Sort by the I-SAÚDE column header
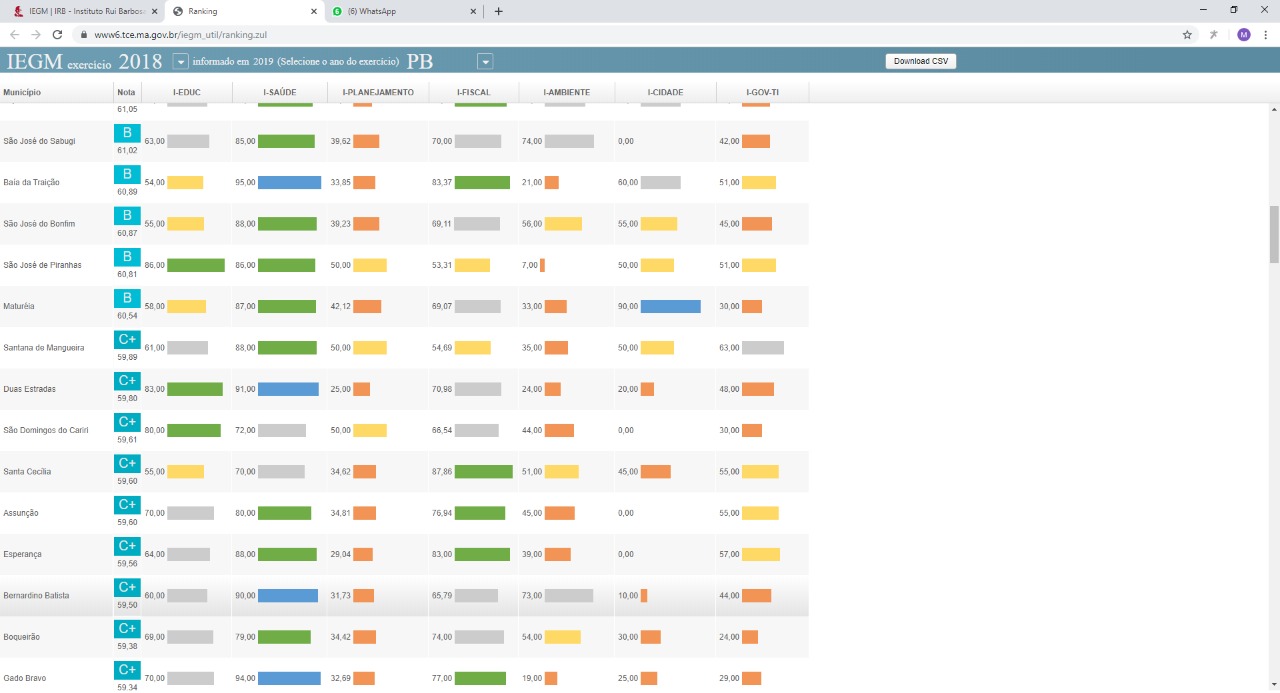 tap(280, 92)
